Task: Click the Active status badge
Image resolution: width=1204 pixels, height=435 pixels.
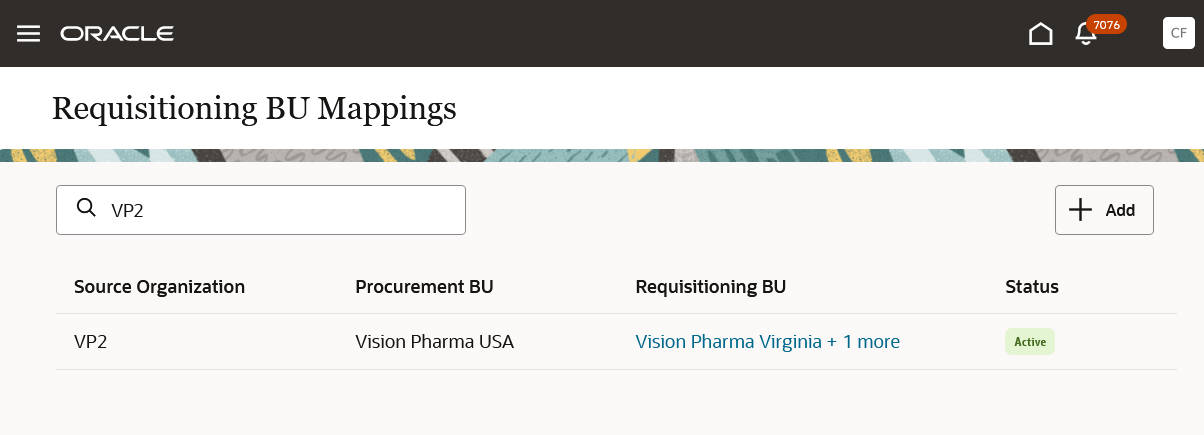Action: tap(1029, 342)
